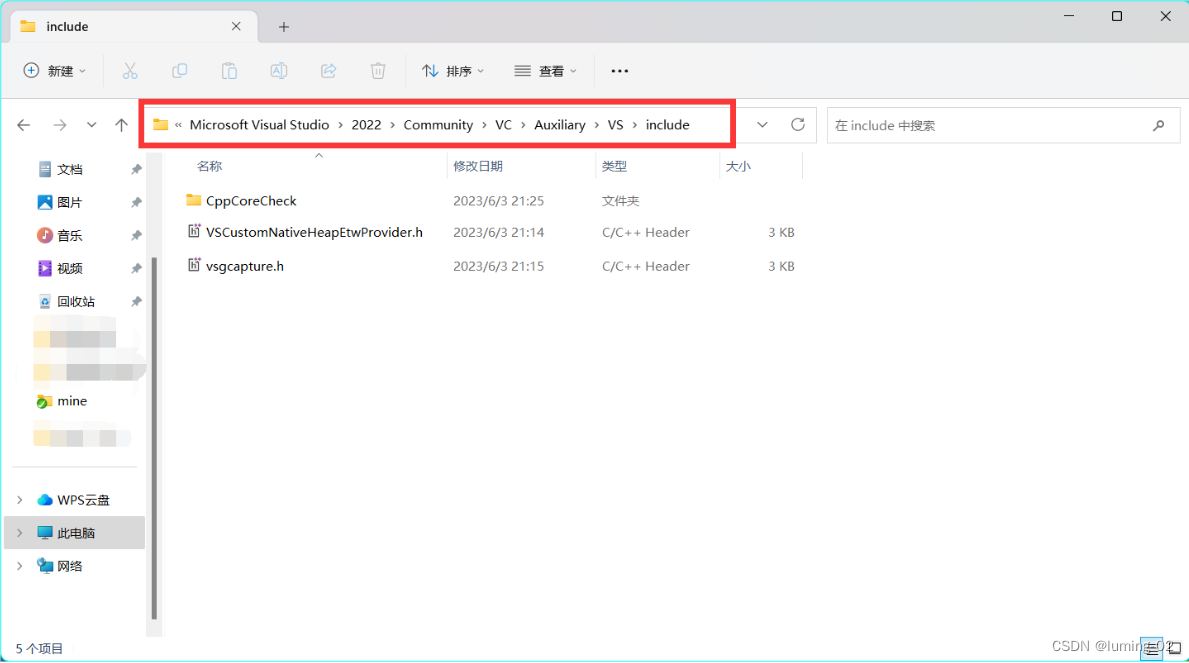The height and width of the screenshot is (663, 1189).
Task: Expand 此电脑 tree node
Action: (x=20, y=533)
